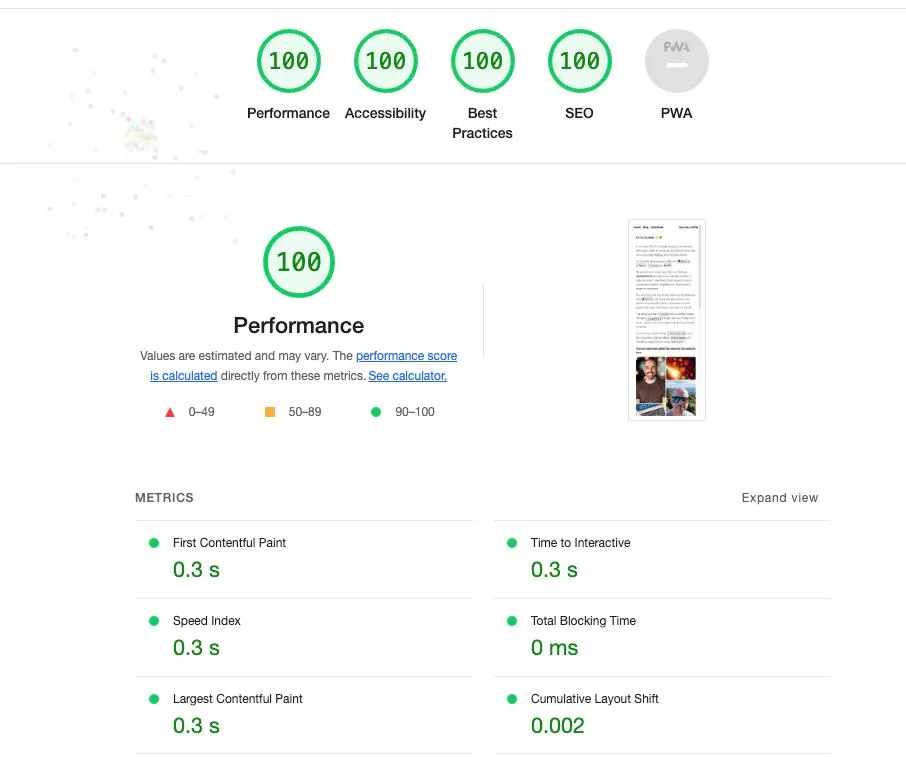Click the Performance score gauge at top
906x757 pixels.
[x=288, y=61]
